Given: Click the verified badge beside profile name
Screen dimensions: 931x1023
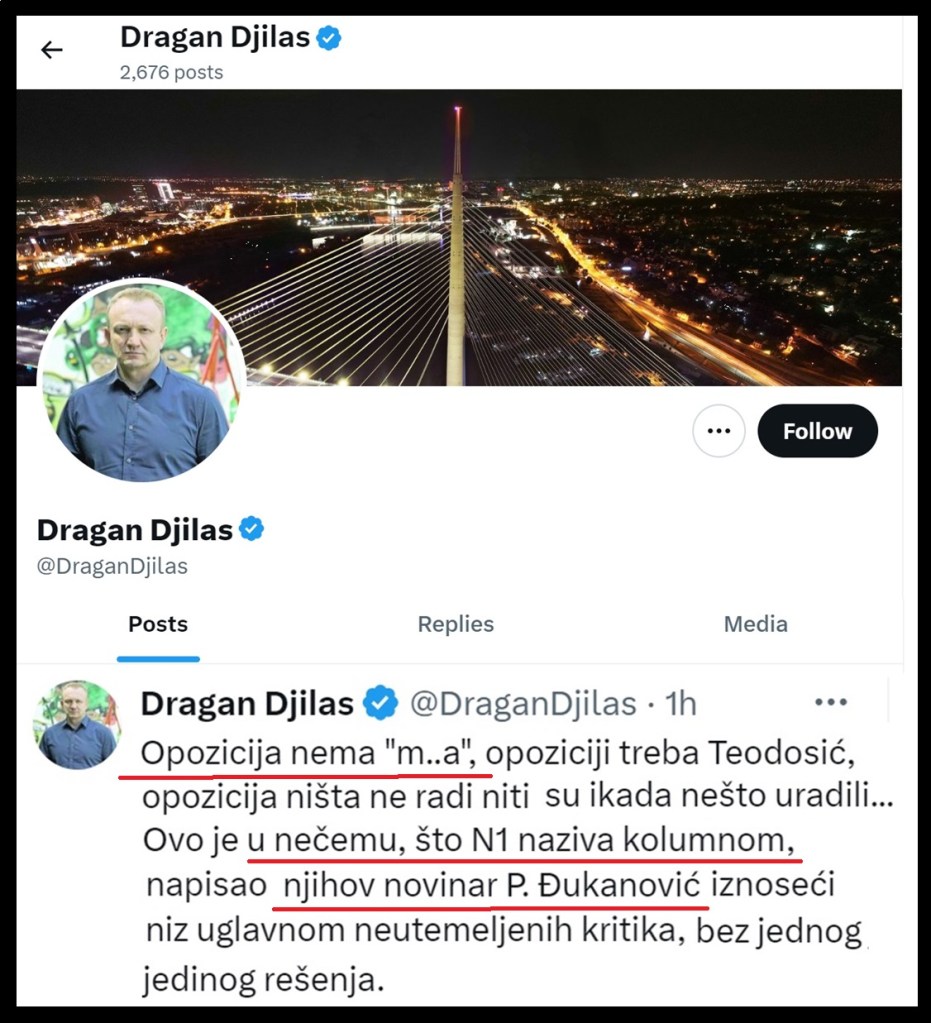Looking at the screenshot, I should (251, 529).
